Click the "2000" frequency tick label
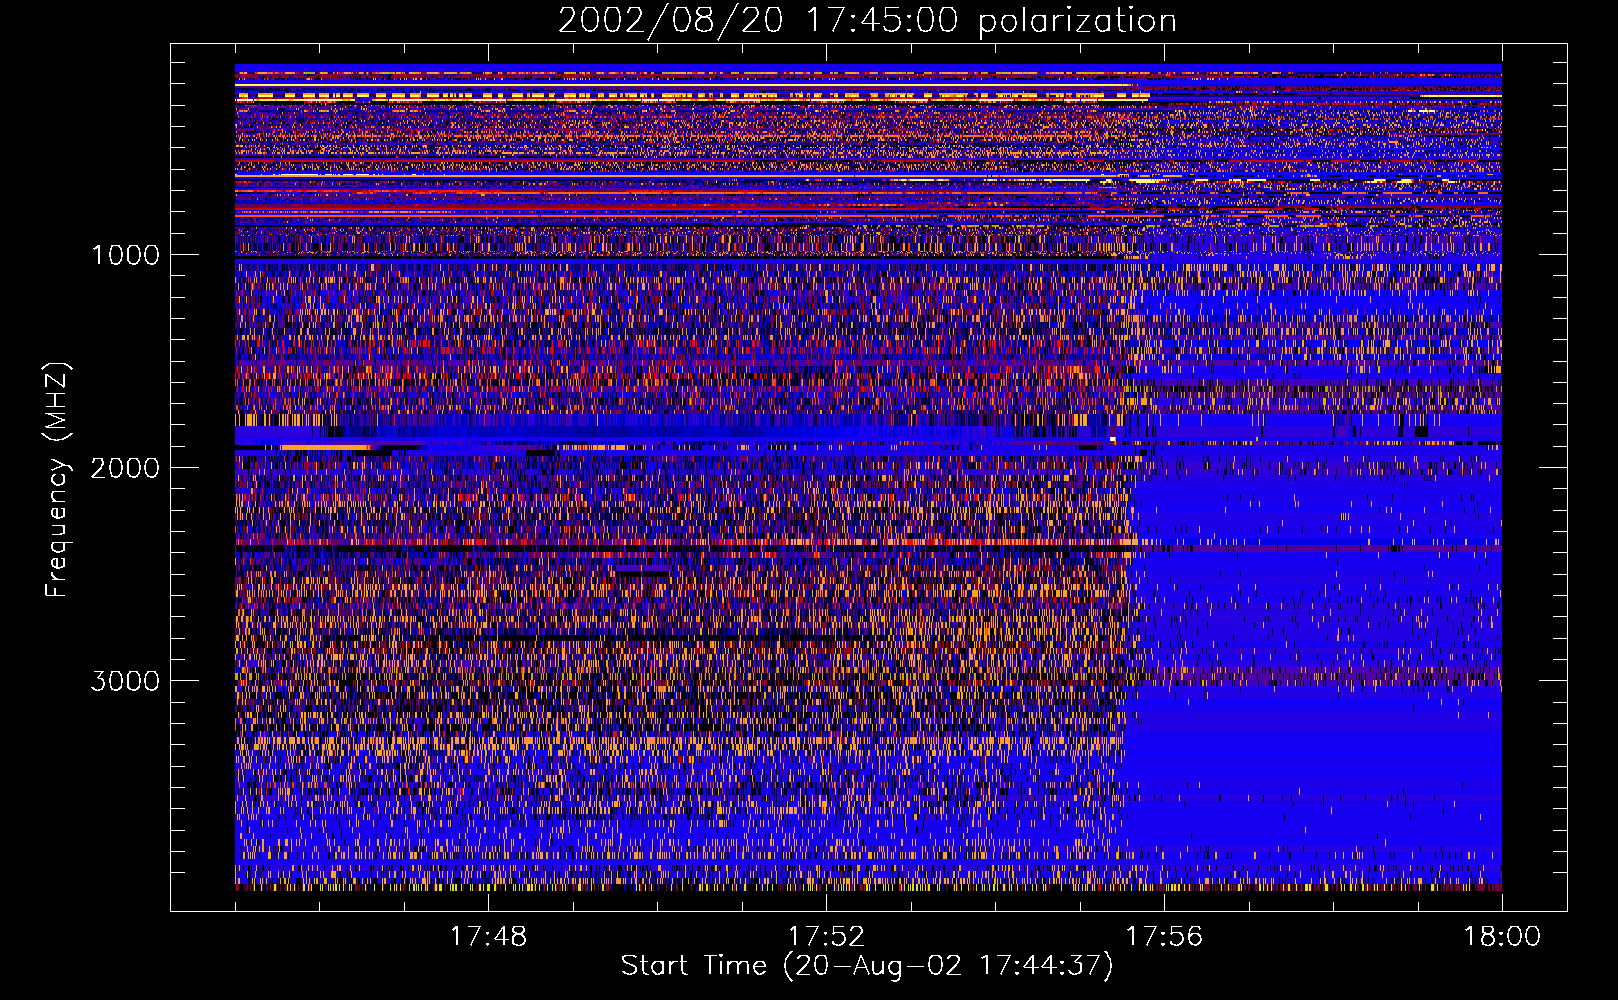The width and height of the screenshot is (1618, 1000). [x=125, y=468]
